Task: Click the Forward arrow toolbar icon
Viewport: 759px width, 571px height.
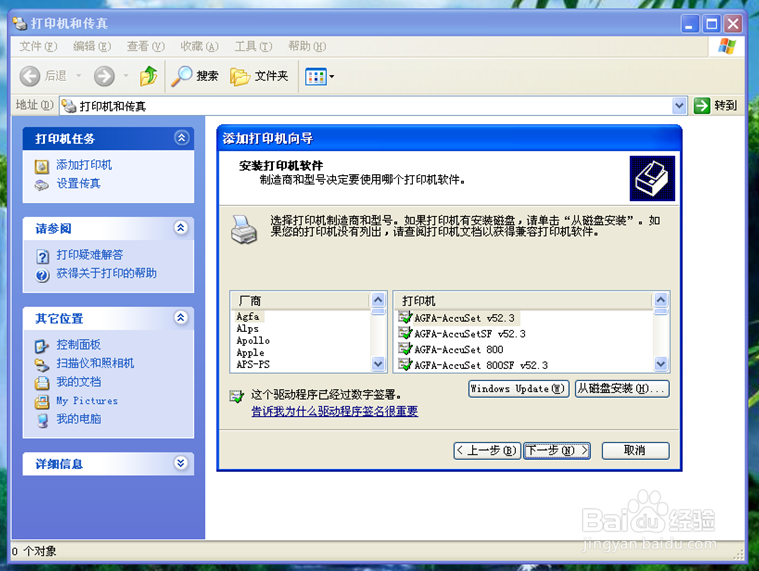Action: coord(104,76)
